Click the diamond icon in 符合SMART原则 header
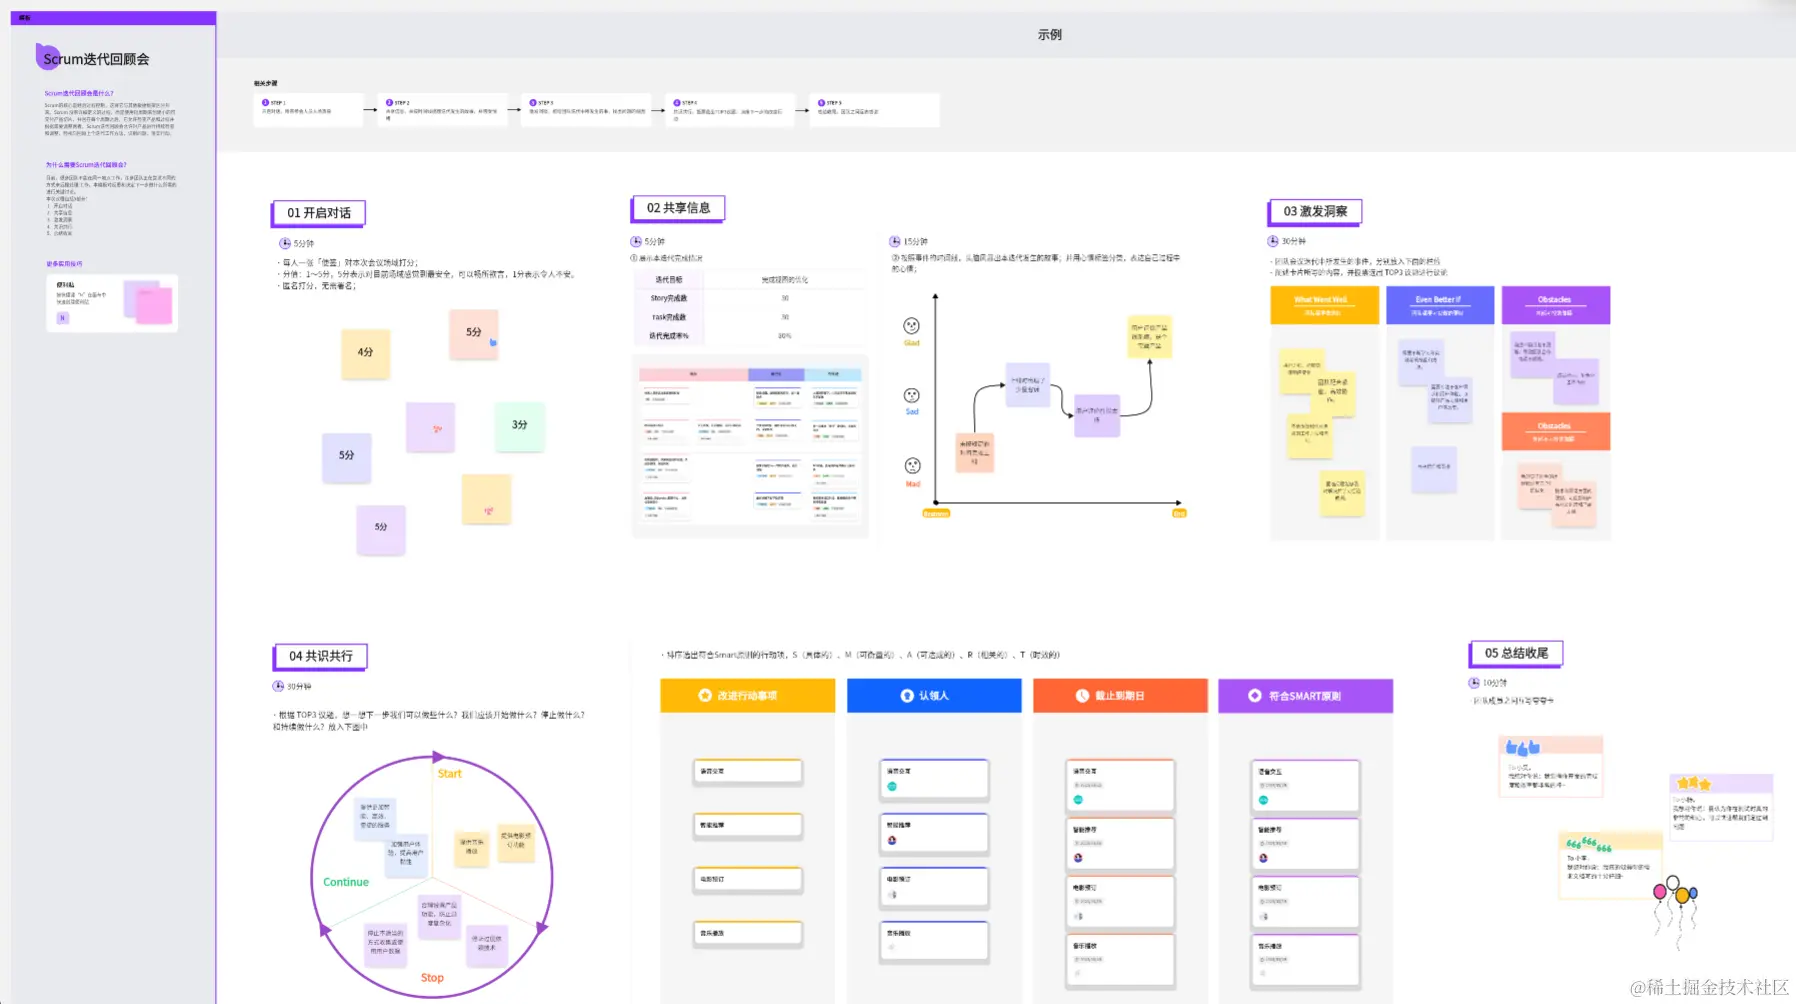Image resolution: width=1796 pixels, height=1004 pixels. (x=1255, y=695)
